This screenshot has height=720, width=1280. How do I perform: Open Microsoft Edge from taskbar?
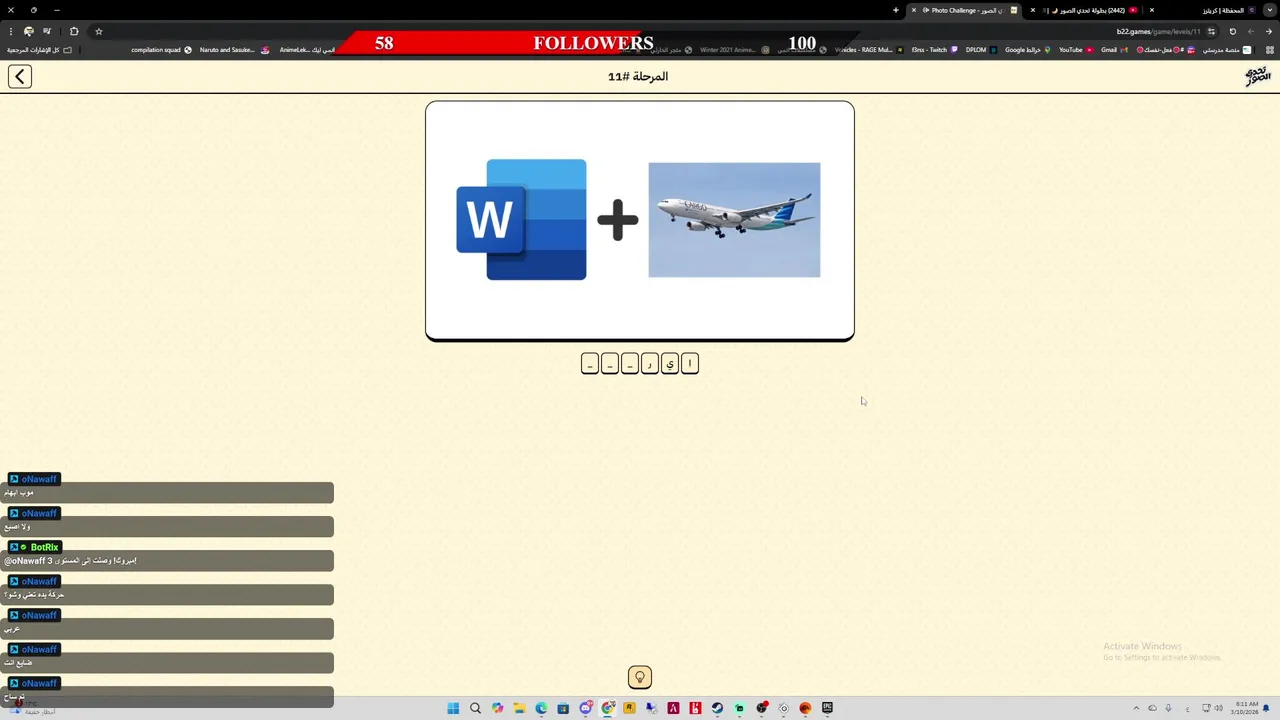point(541,708)
